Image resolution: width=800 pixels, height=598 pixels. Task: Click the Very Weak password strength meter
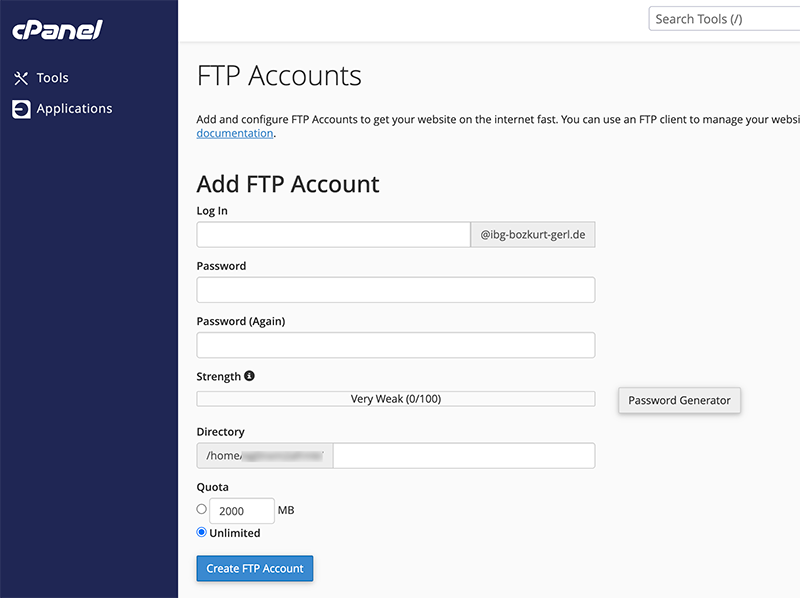tap(396, 397)
